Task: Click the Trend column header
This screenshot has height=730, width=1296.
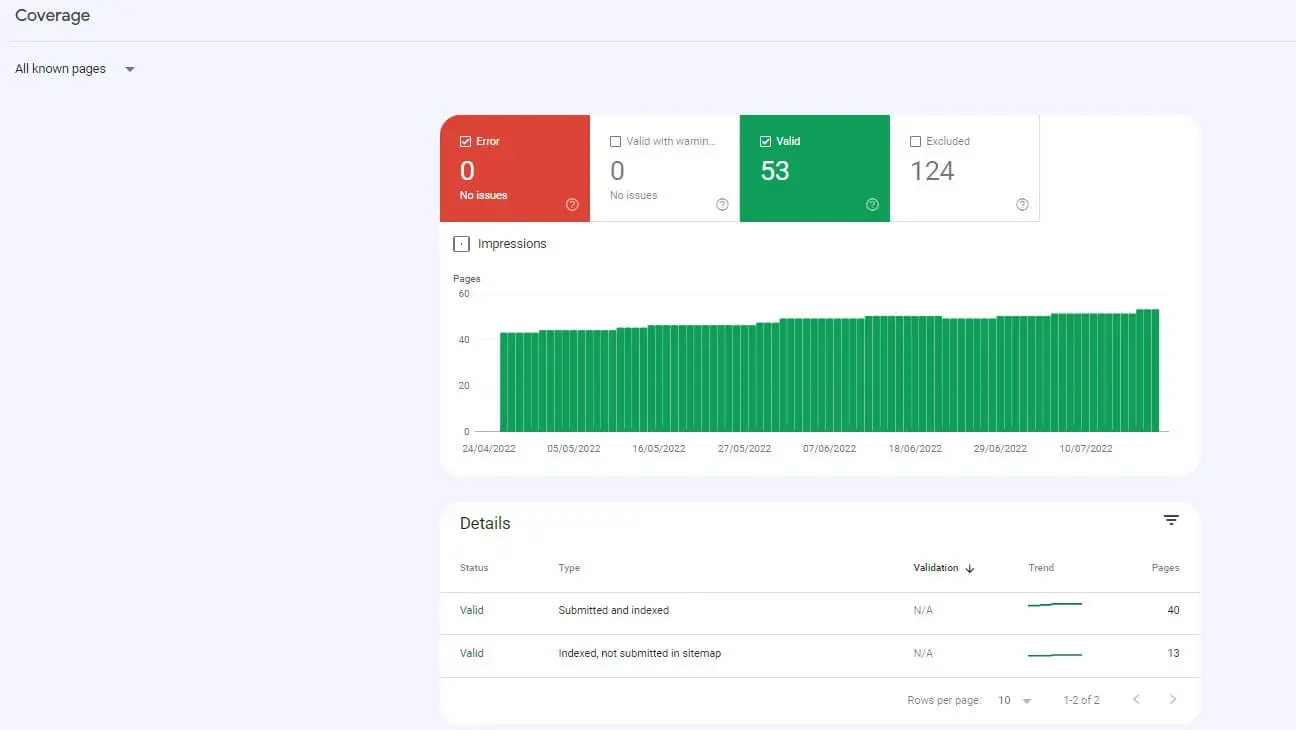Action: tap(1041, 568)
